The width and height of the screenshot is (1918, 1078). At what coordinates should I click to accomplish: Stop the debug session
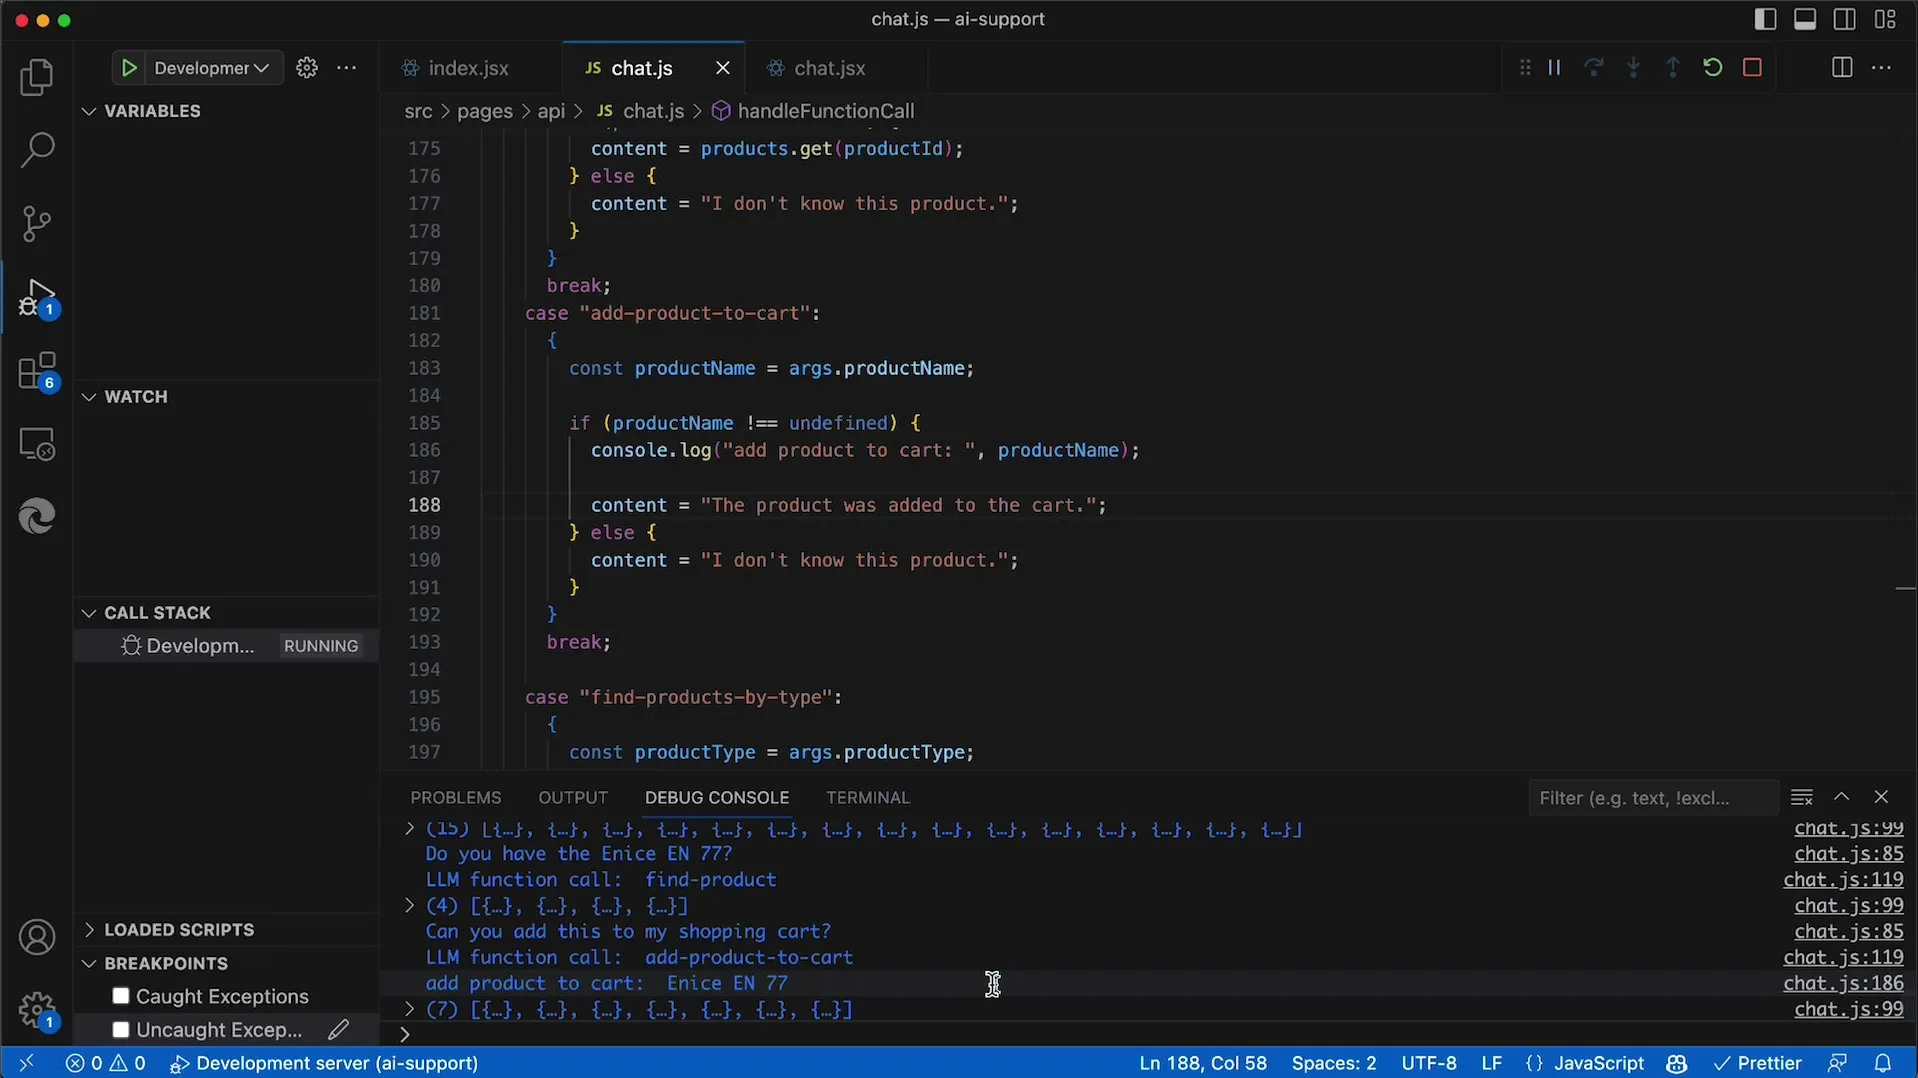1752,68
